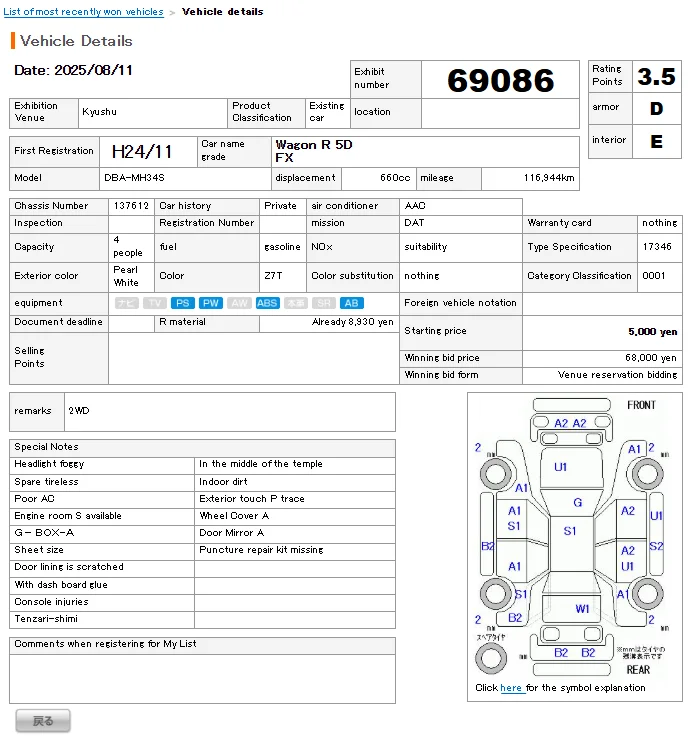The image size is (688, 747).
Task: Click the greyed-out AW alloy wheel badge
Action: tap(239, 303)
